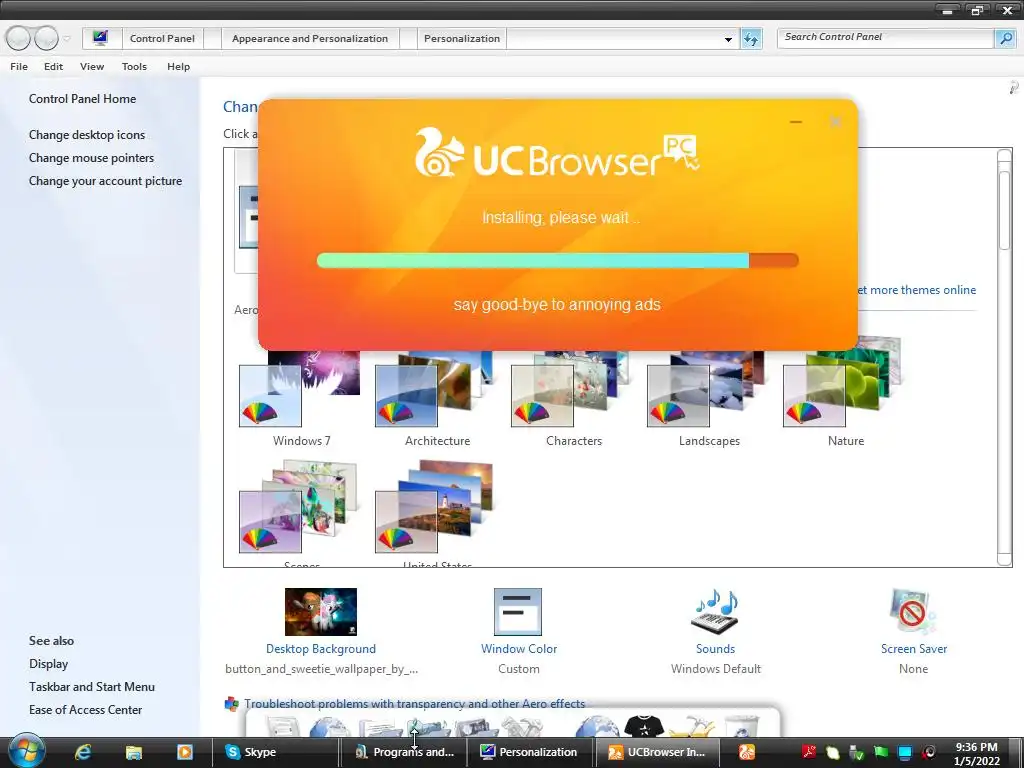
Task: Launch Internet Explorer from the taskbar
Action: [x=83, y=752]
